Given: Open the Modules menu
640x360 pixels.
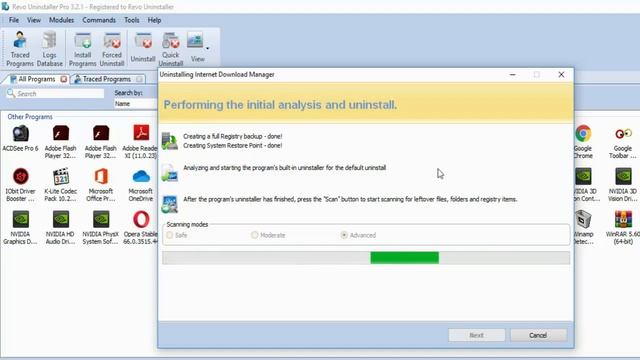Looking at the screenshot, I should pyautogui.click(x=61, y=20).
